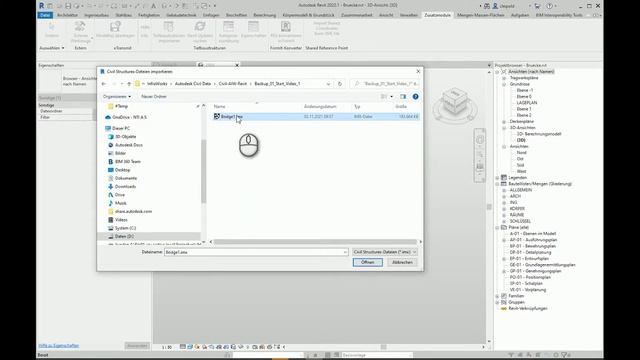This screenshot has height=360, width=640.
Task: Sort by the Änderungsdatum column header
Action: [x=320, y=107]
